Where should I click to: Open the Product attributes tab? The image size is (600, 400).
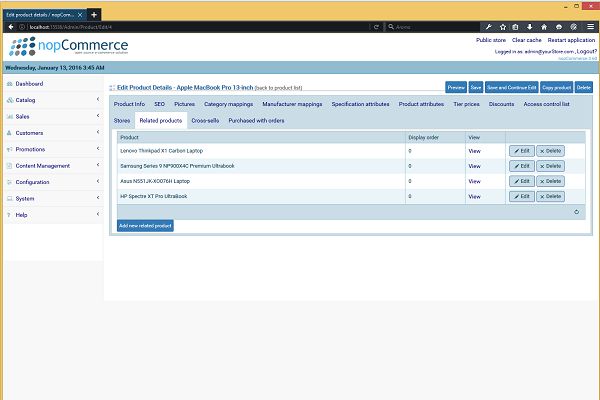pyautogui.click(x=421, y=104)
